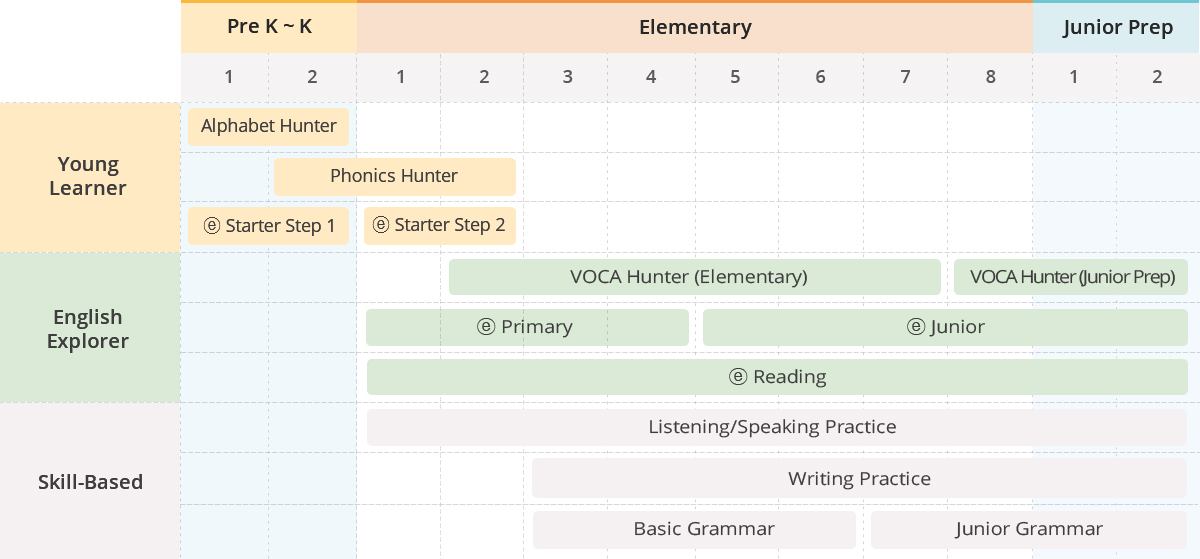Select Listening/Speaking Practice bar
Viewport: 1200px width, 559px height.
click(777, 427)
